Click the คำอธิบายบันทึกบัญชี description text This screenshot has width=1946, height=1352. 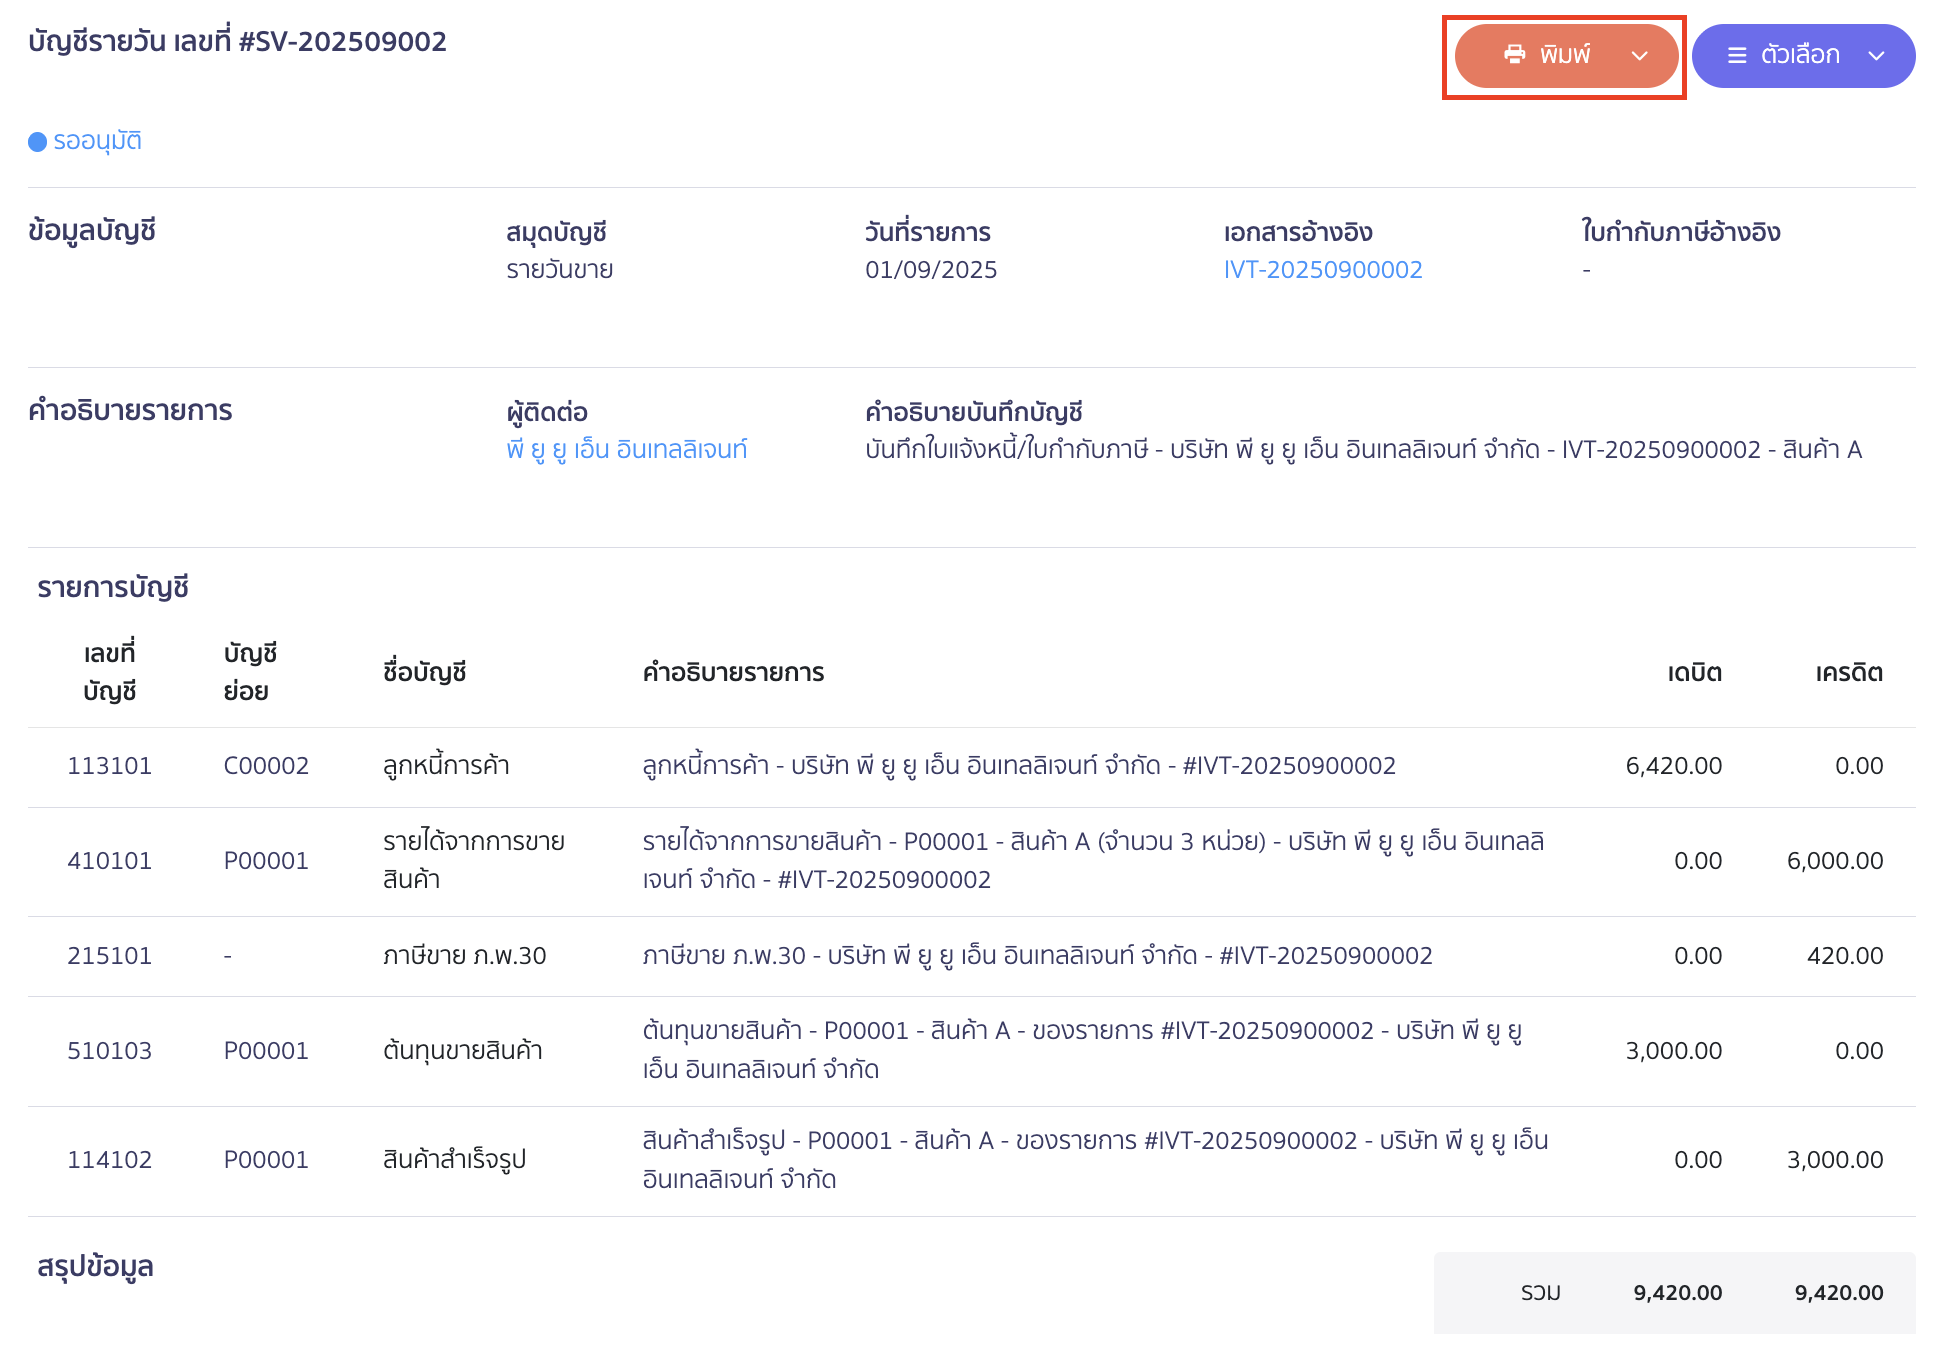(x=1364, y=449)
